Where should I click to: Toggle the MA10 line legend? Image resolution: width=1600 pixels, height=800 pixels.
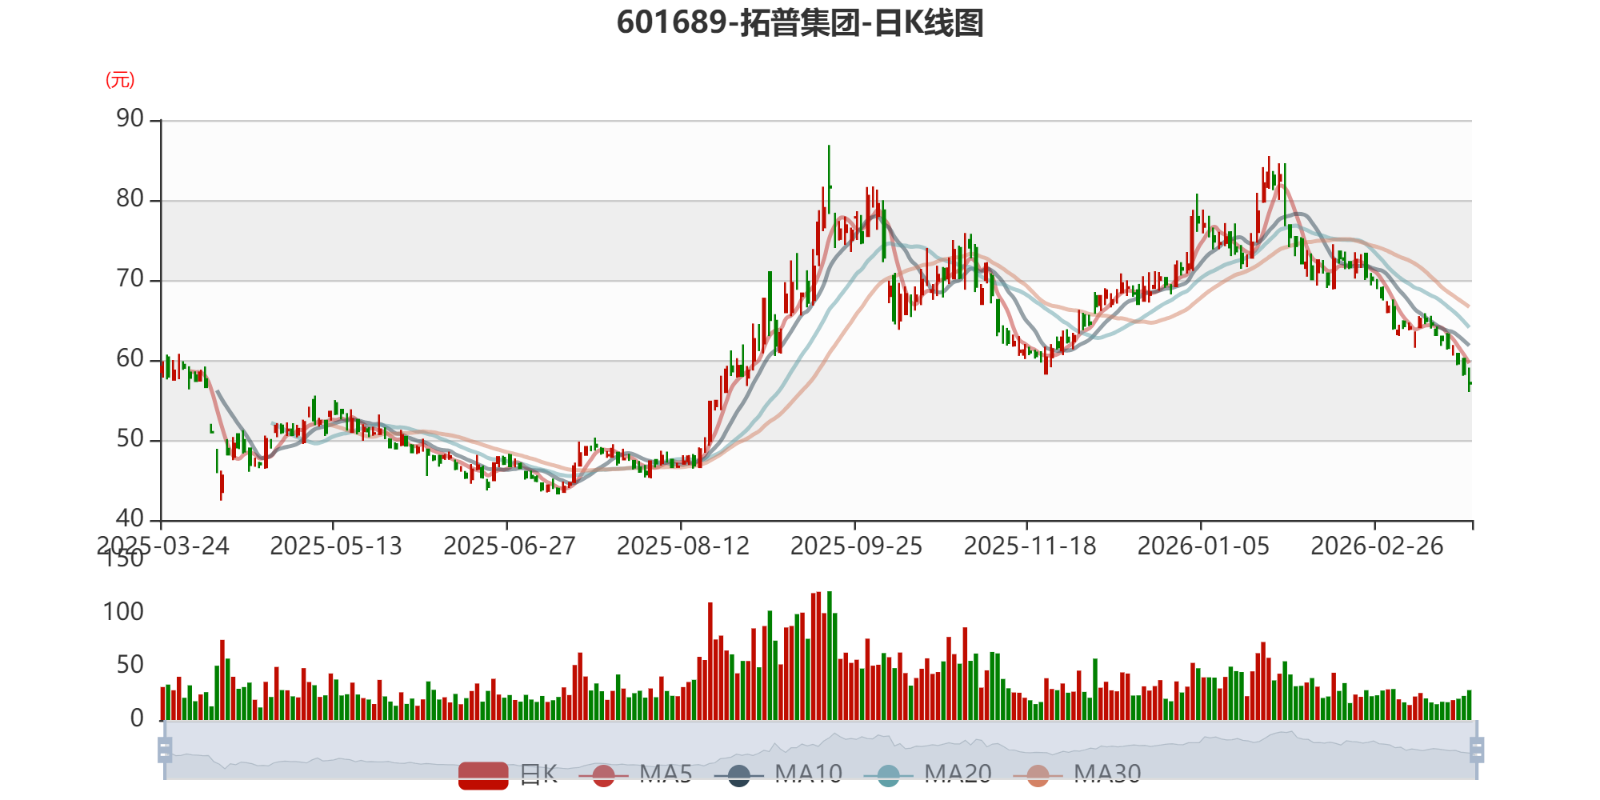click(x=778, y=775)
